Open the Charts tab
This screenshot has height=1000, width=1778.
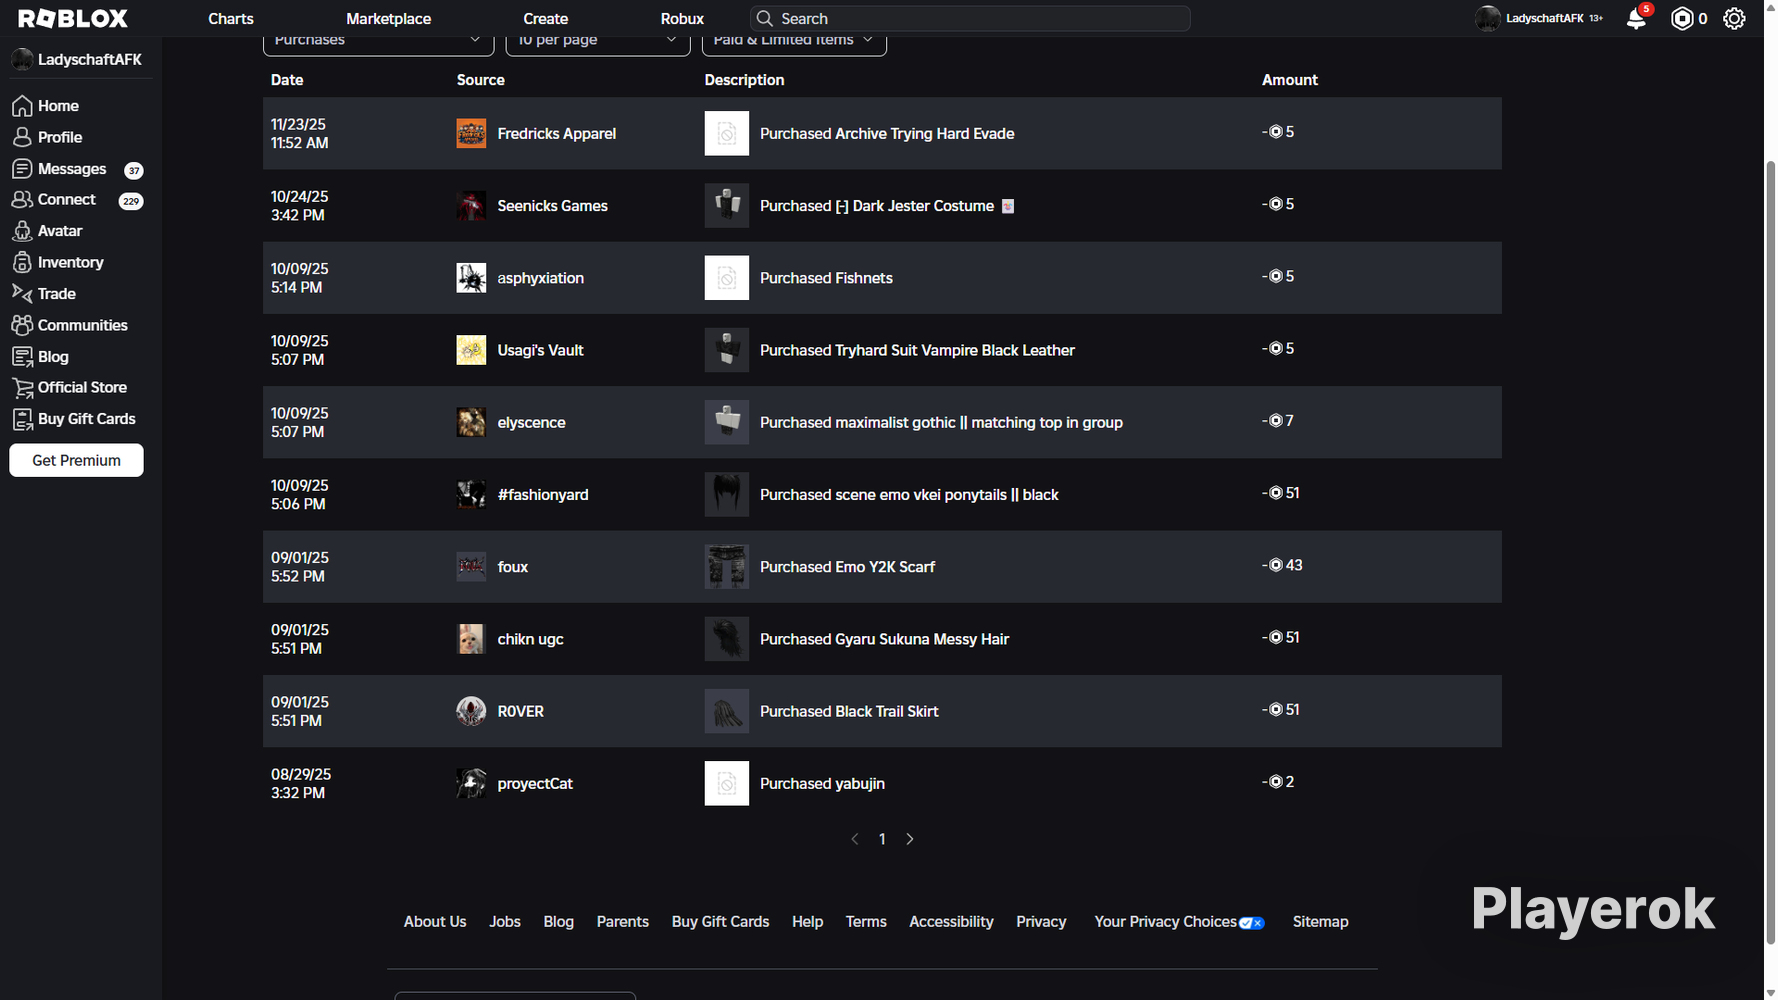point(231,19)
